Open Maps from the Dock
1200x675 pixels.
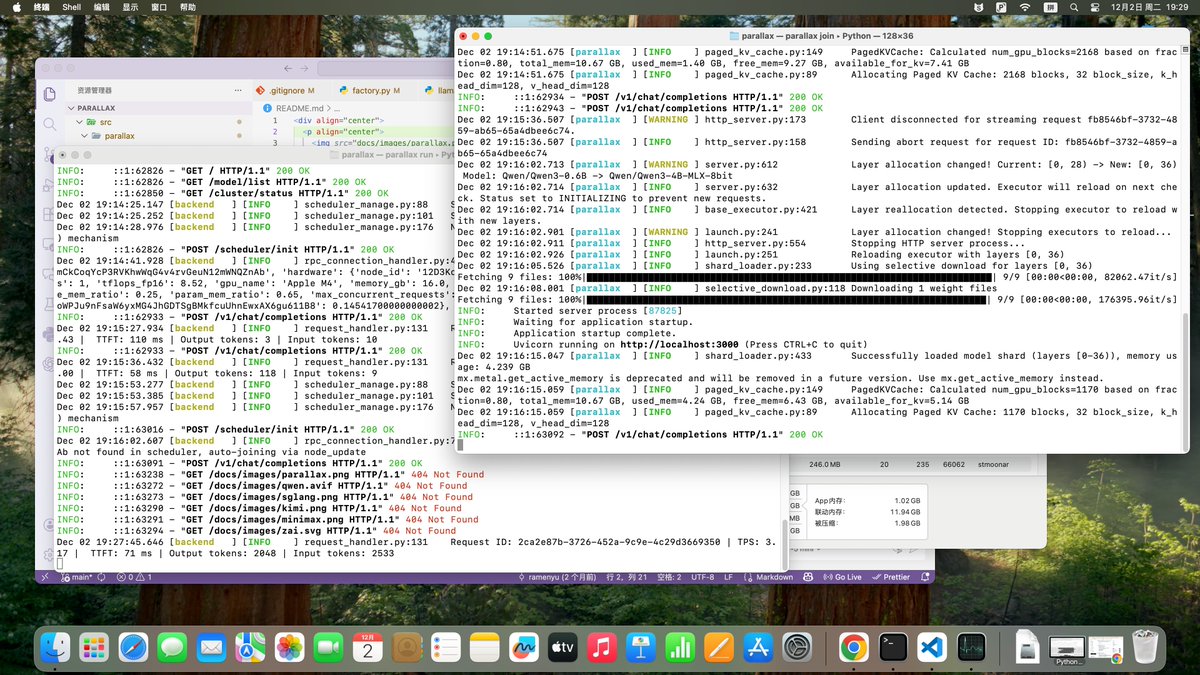click(250, 647)
